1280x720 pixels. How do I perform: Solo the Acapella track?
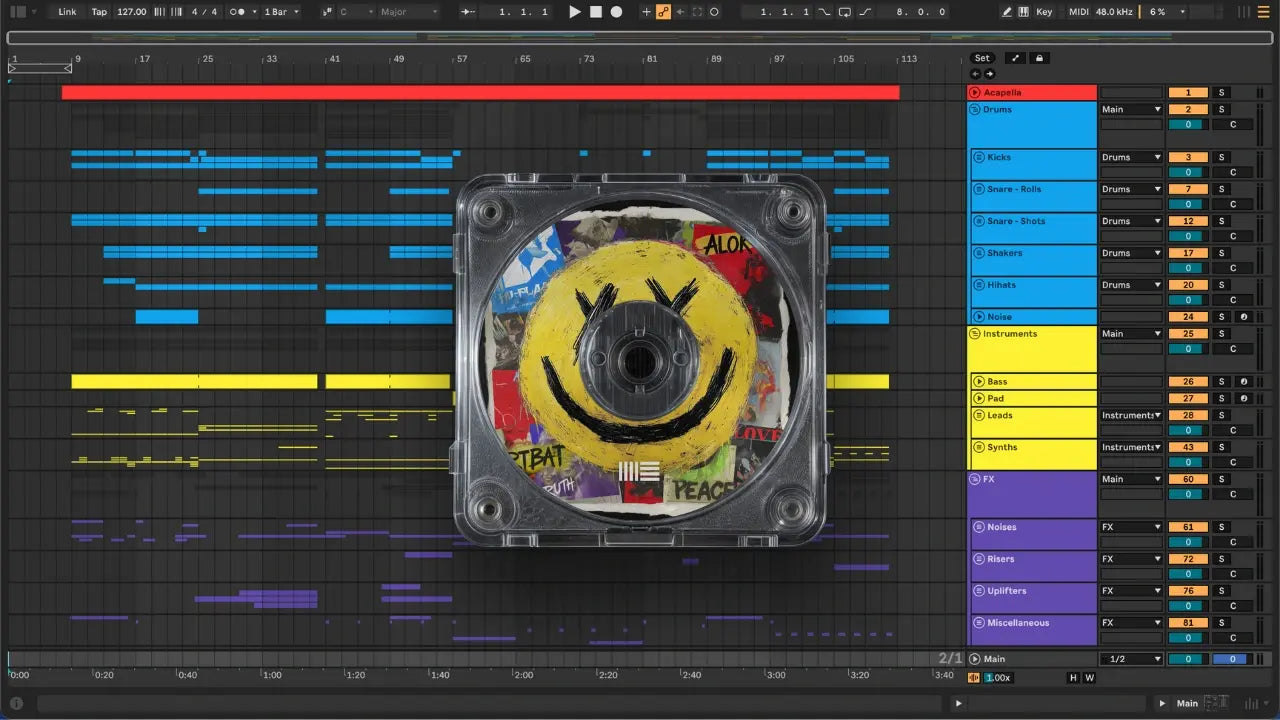click(x=1220, y=92)
